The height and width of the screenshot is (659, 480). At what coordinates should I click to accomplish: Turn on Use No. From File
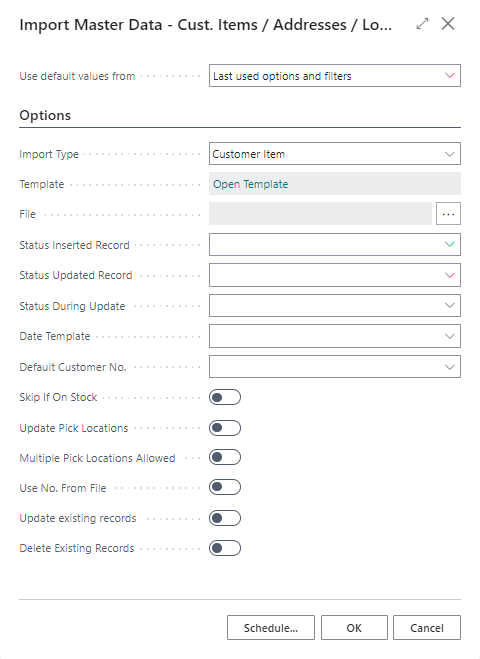point(225,488)
